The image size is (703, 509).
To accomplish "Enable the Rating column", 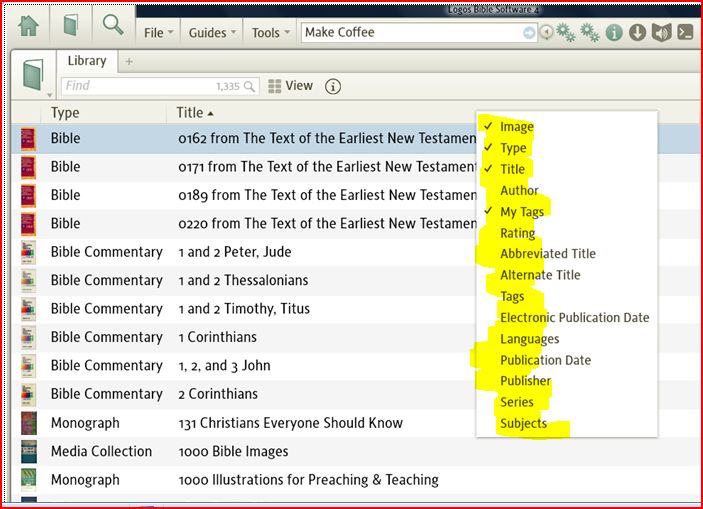I will (x=517, y=233).
